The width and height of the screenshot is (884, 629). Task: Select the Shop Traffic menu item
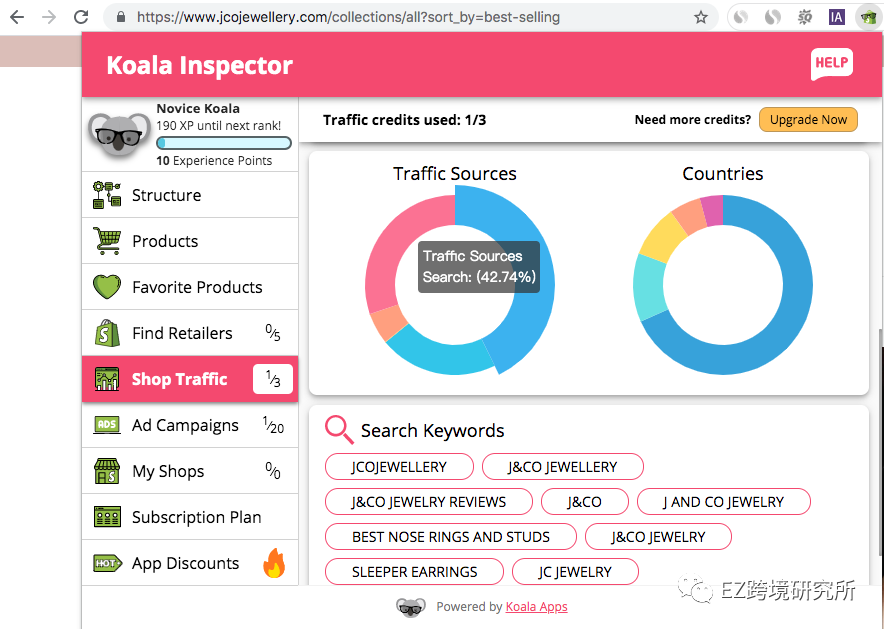tap(190, 379)
